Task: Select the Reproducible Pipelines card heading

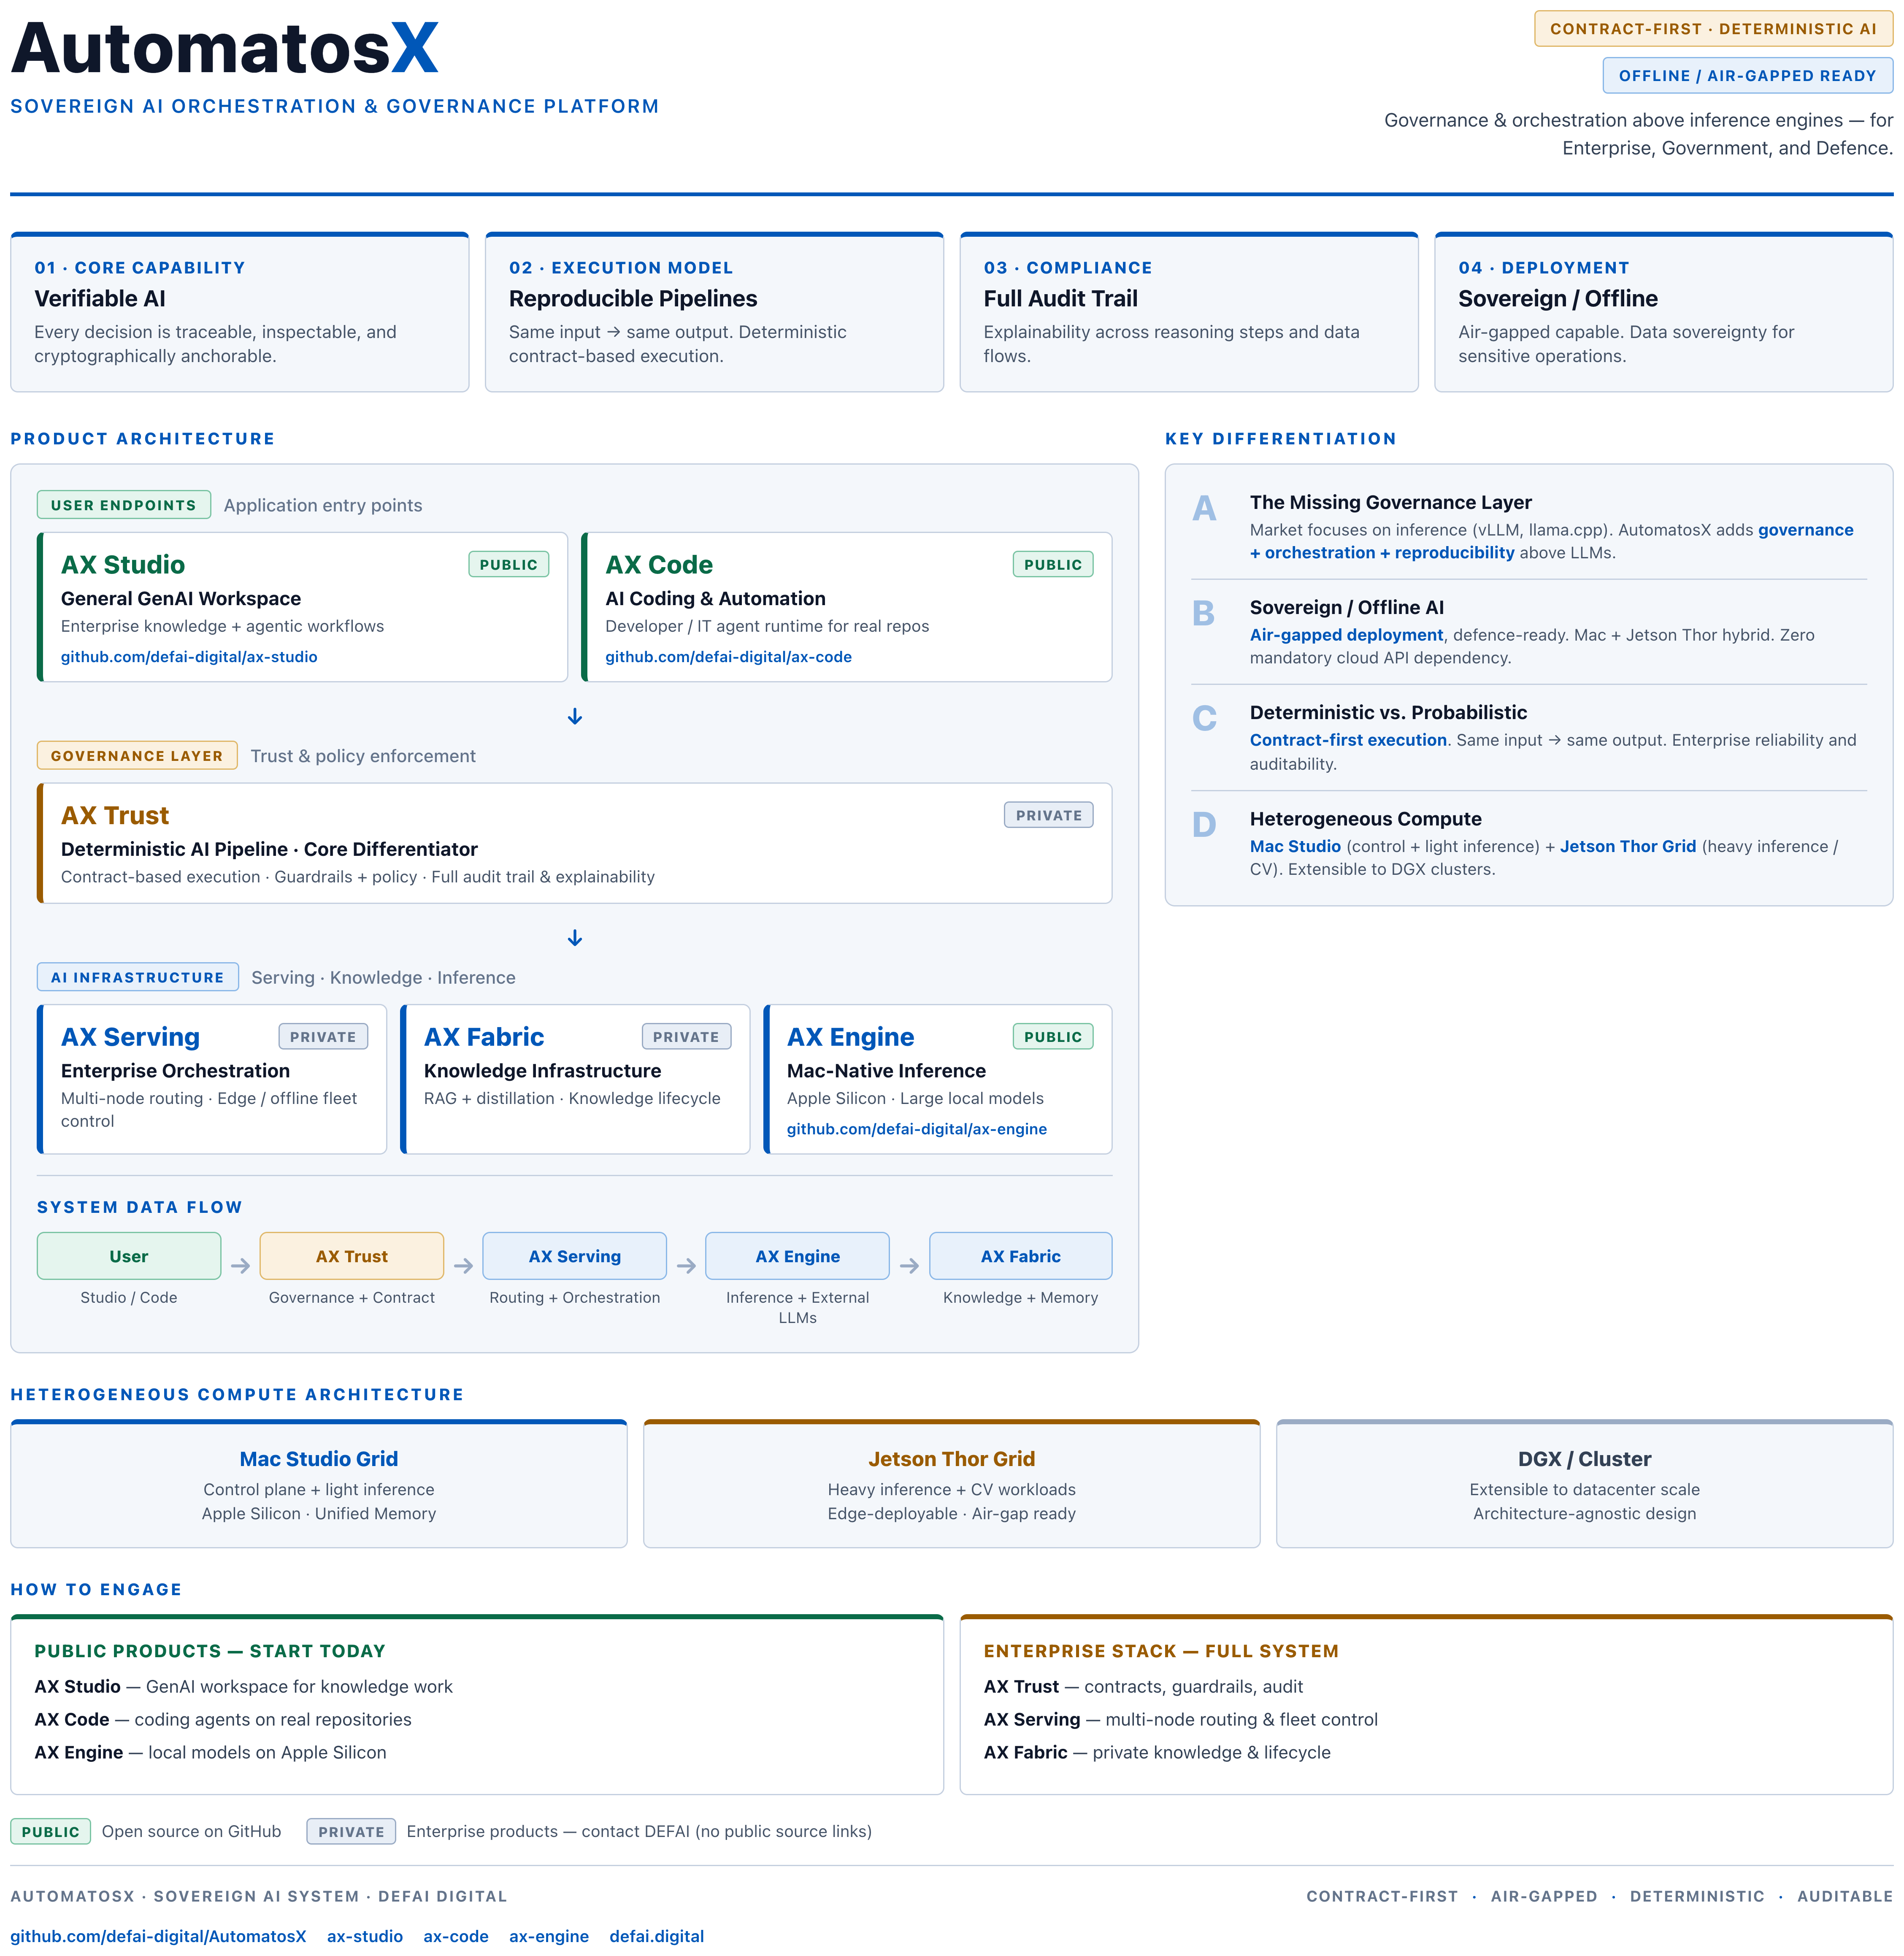Action: (x=633, y=299)
